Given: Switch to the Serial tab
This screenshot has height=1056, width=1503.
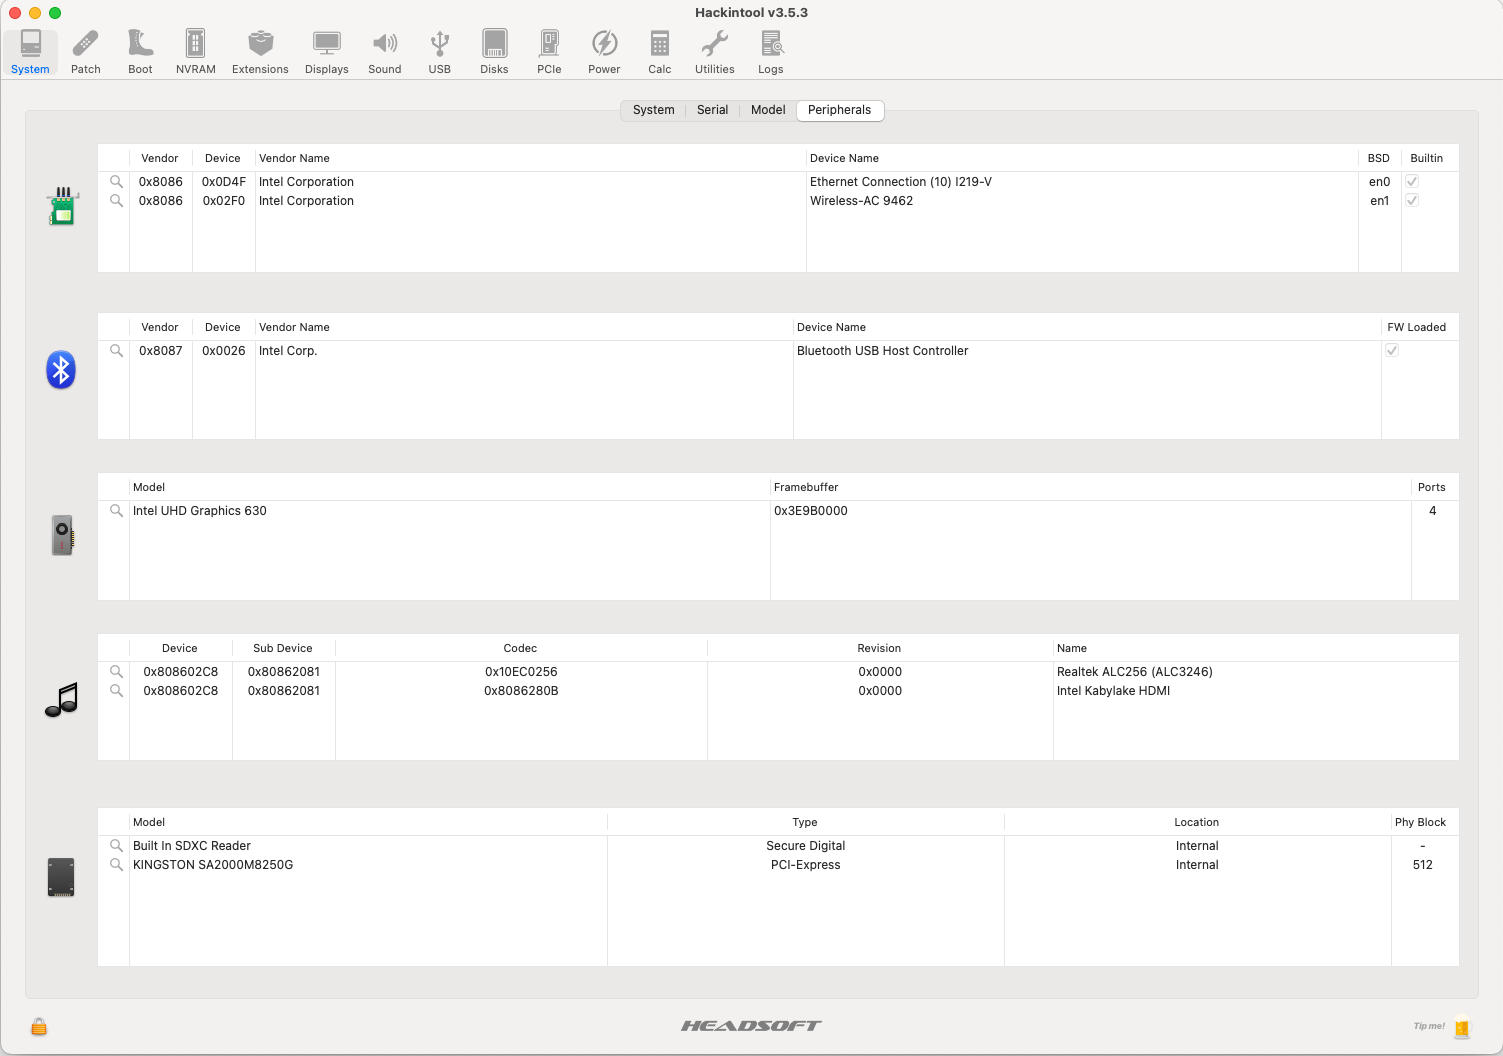Looking at the screenshot, I should click(x=713, y=110).
